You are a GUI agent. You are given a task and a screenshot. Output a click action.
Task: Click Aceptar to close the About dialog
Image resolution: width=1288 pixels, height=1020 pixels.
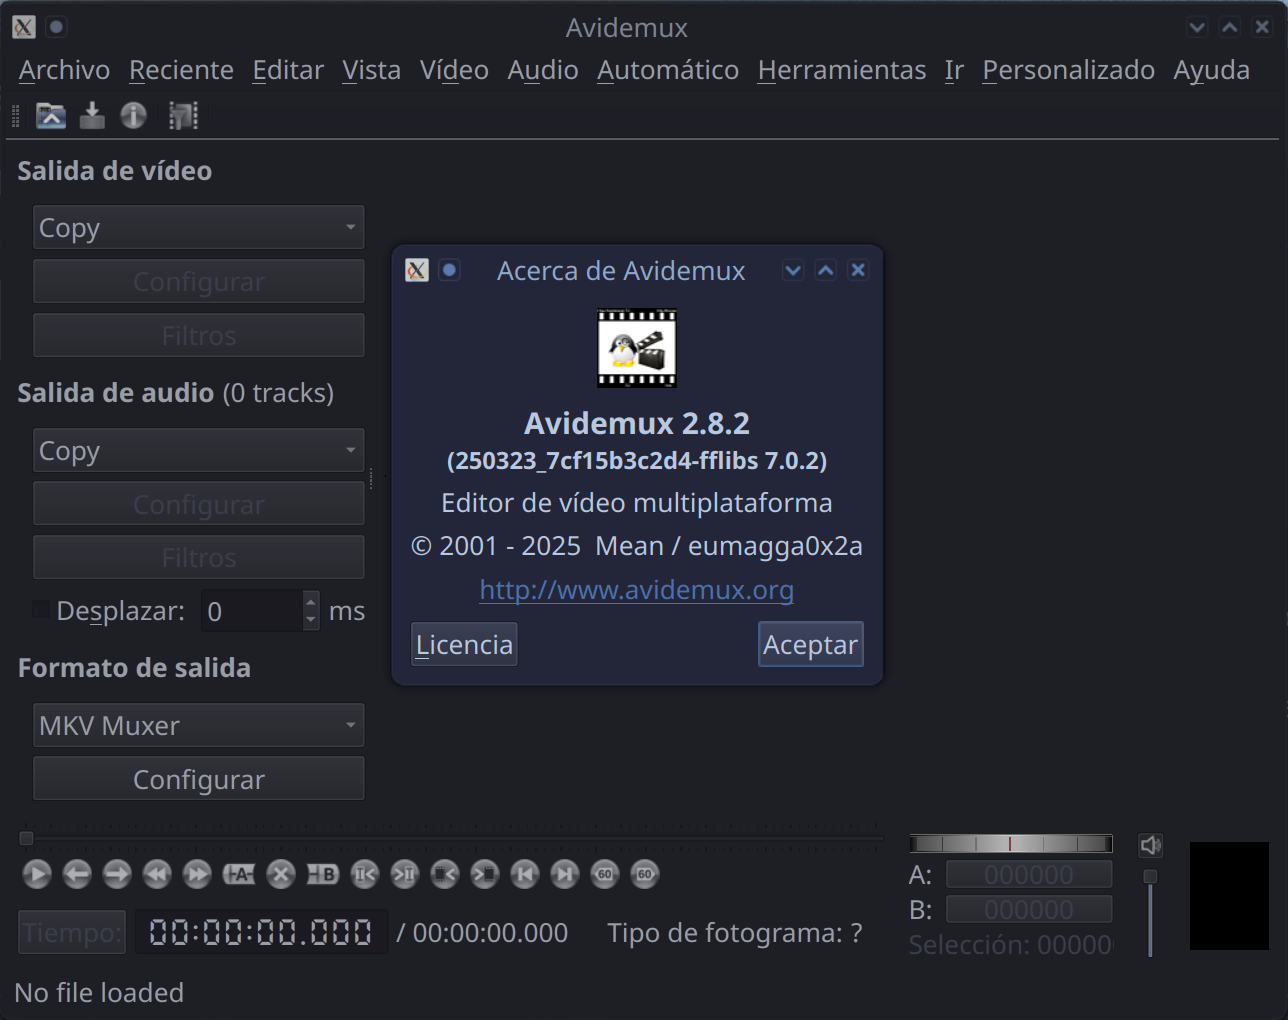pyautogui.click(x=810, y=644)
